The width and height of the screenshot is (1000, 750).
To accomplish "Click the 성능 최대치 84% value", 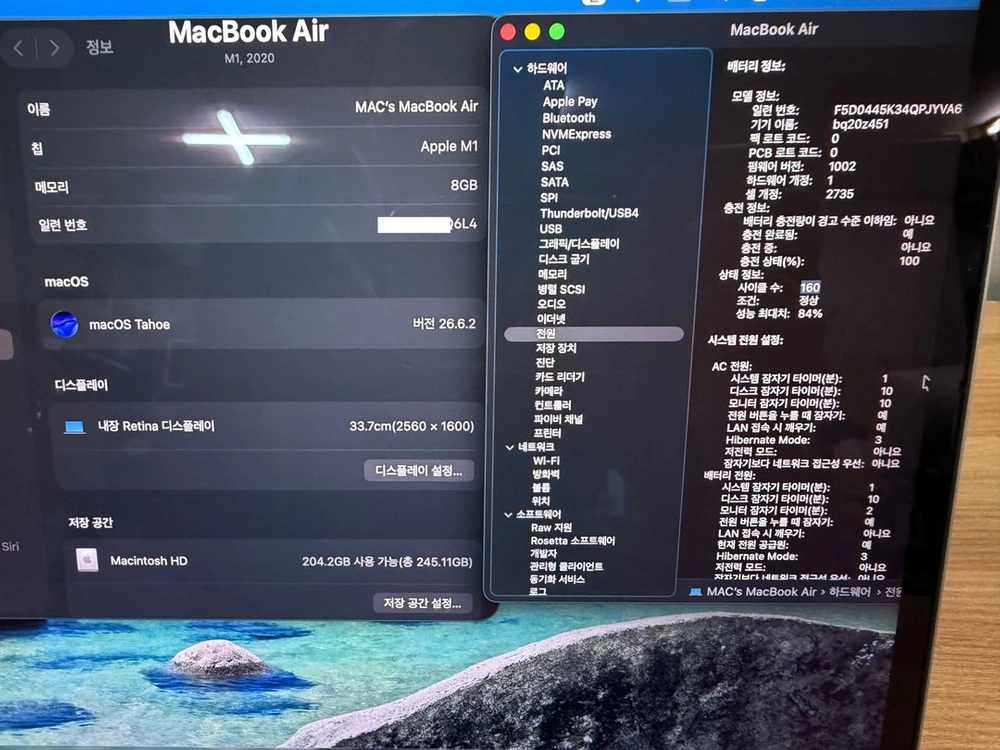I will pos(810,314).
